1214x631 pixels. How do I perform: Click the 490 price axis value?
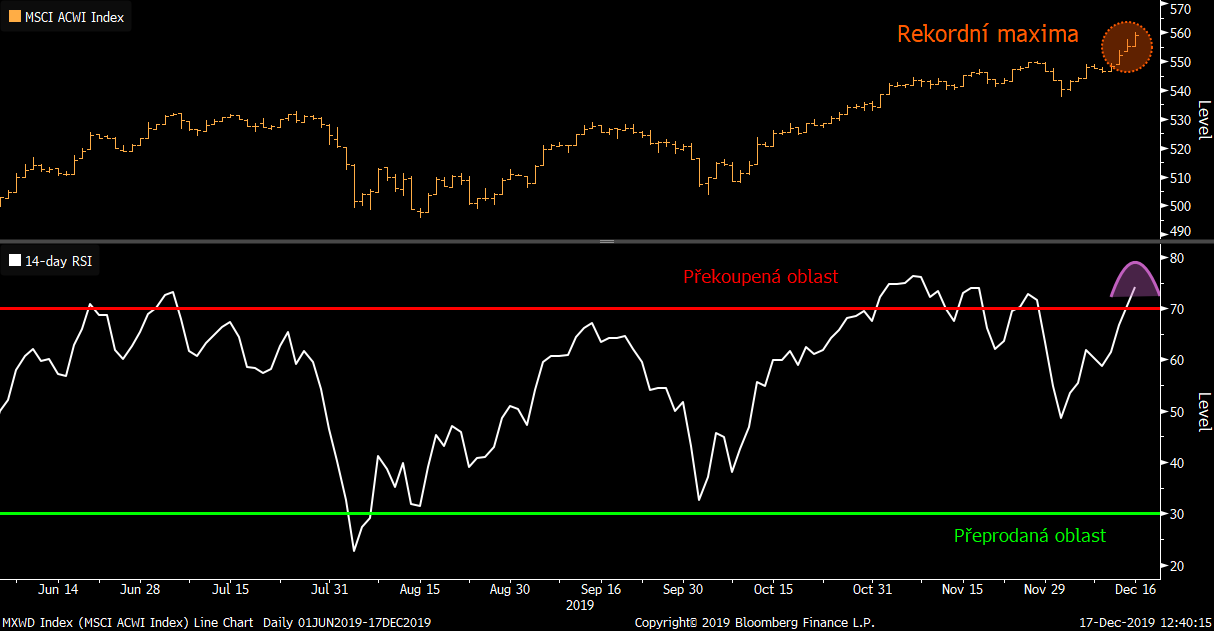(x=1178, y=231)
